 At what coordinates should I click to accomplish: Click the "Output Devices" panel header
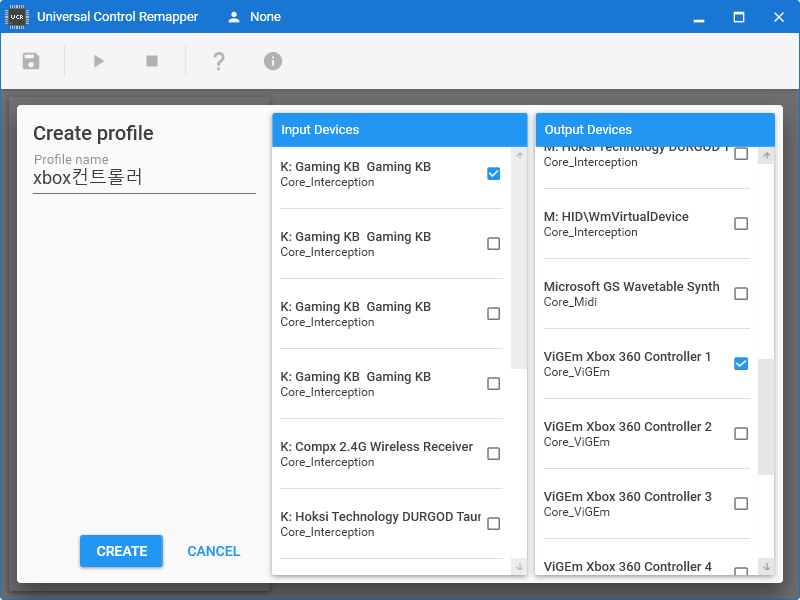coord(655,130)
